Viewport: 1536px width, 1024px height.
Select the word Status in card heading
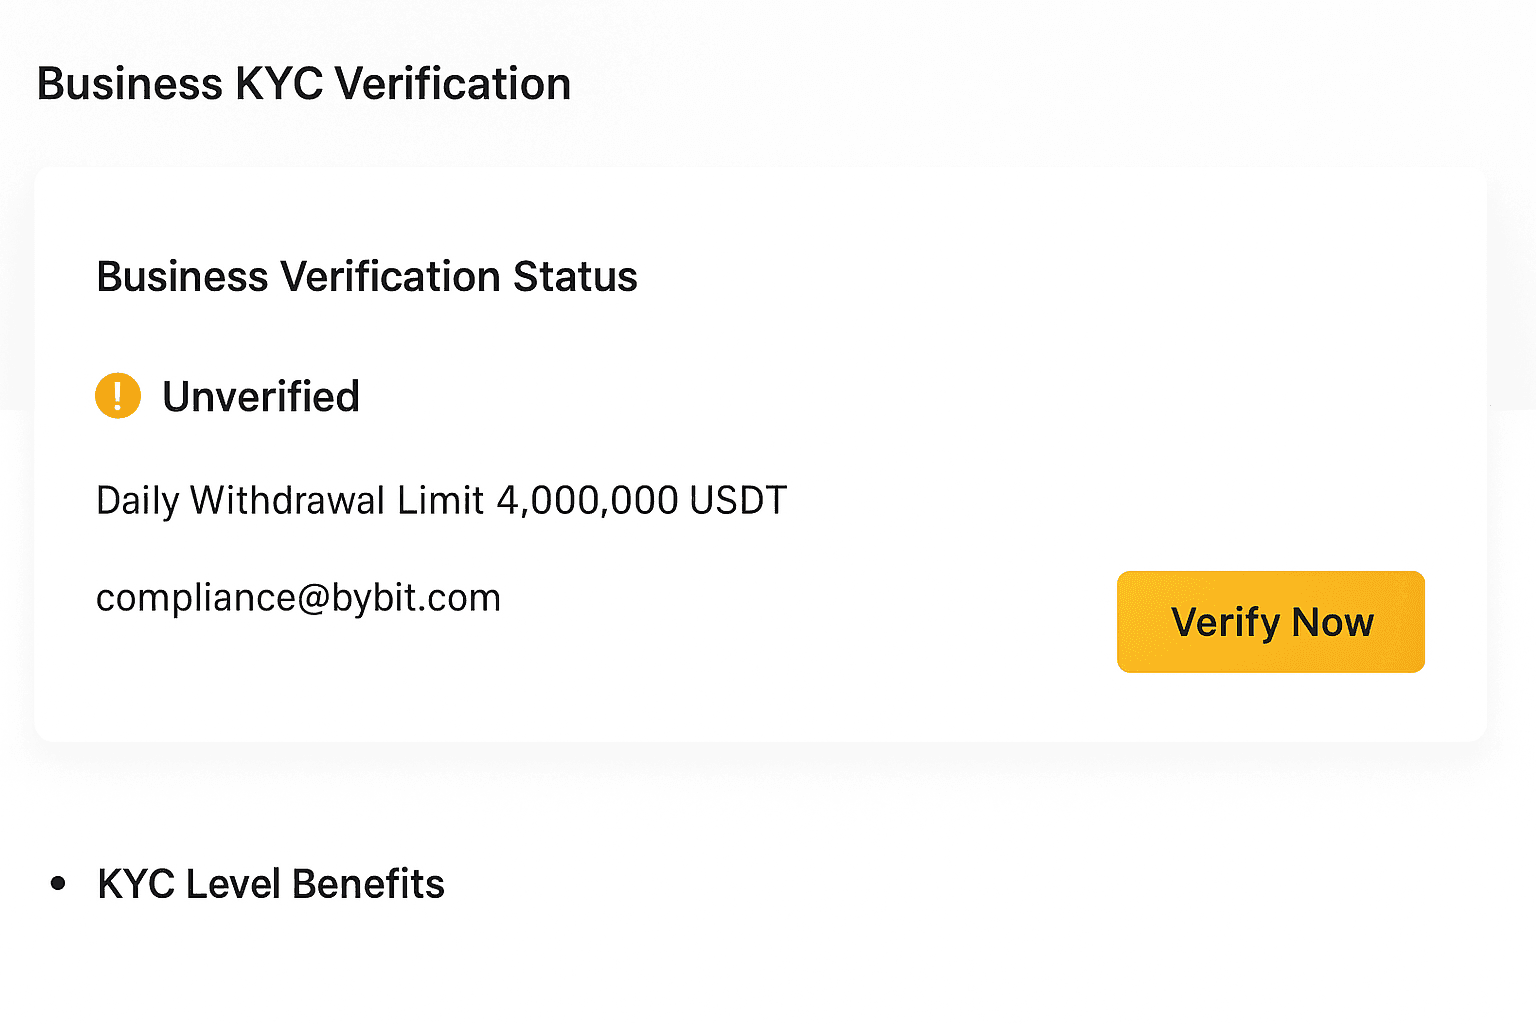[x=575, y=277]
